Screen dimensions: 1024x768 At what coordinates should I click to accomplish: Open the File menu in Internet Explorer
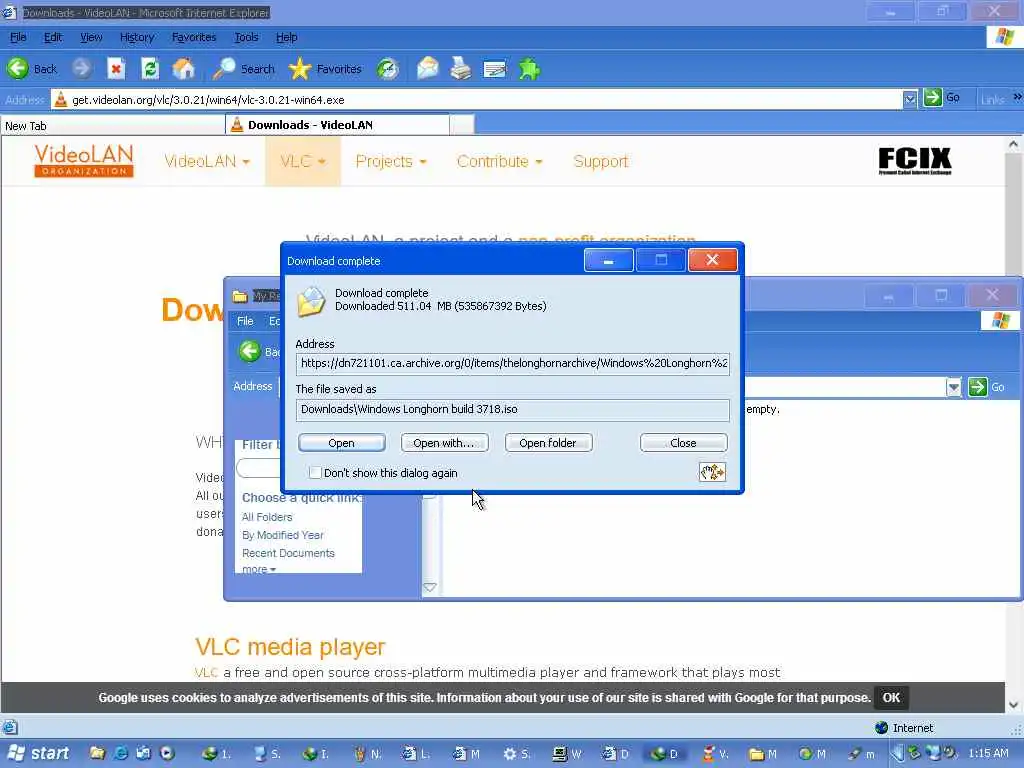click(x=18, y=37)
